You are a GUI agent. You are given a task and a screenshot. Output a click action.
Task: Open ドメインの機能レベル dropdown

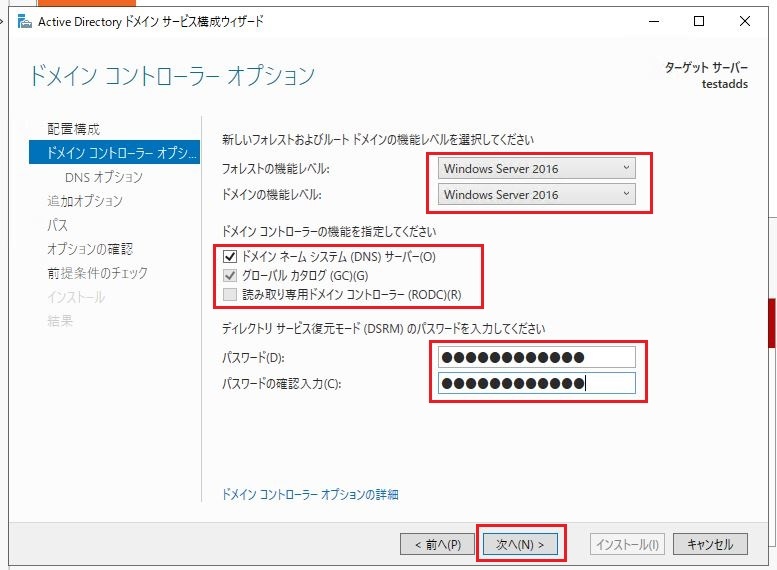(536, 194)
